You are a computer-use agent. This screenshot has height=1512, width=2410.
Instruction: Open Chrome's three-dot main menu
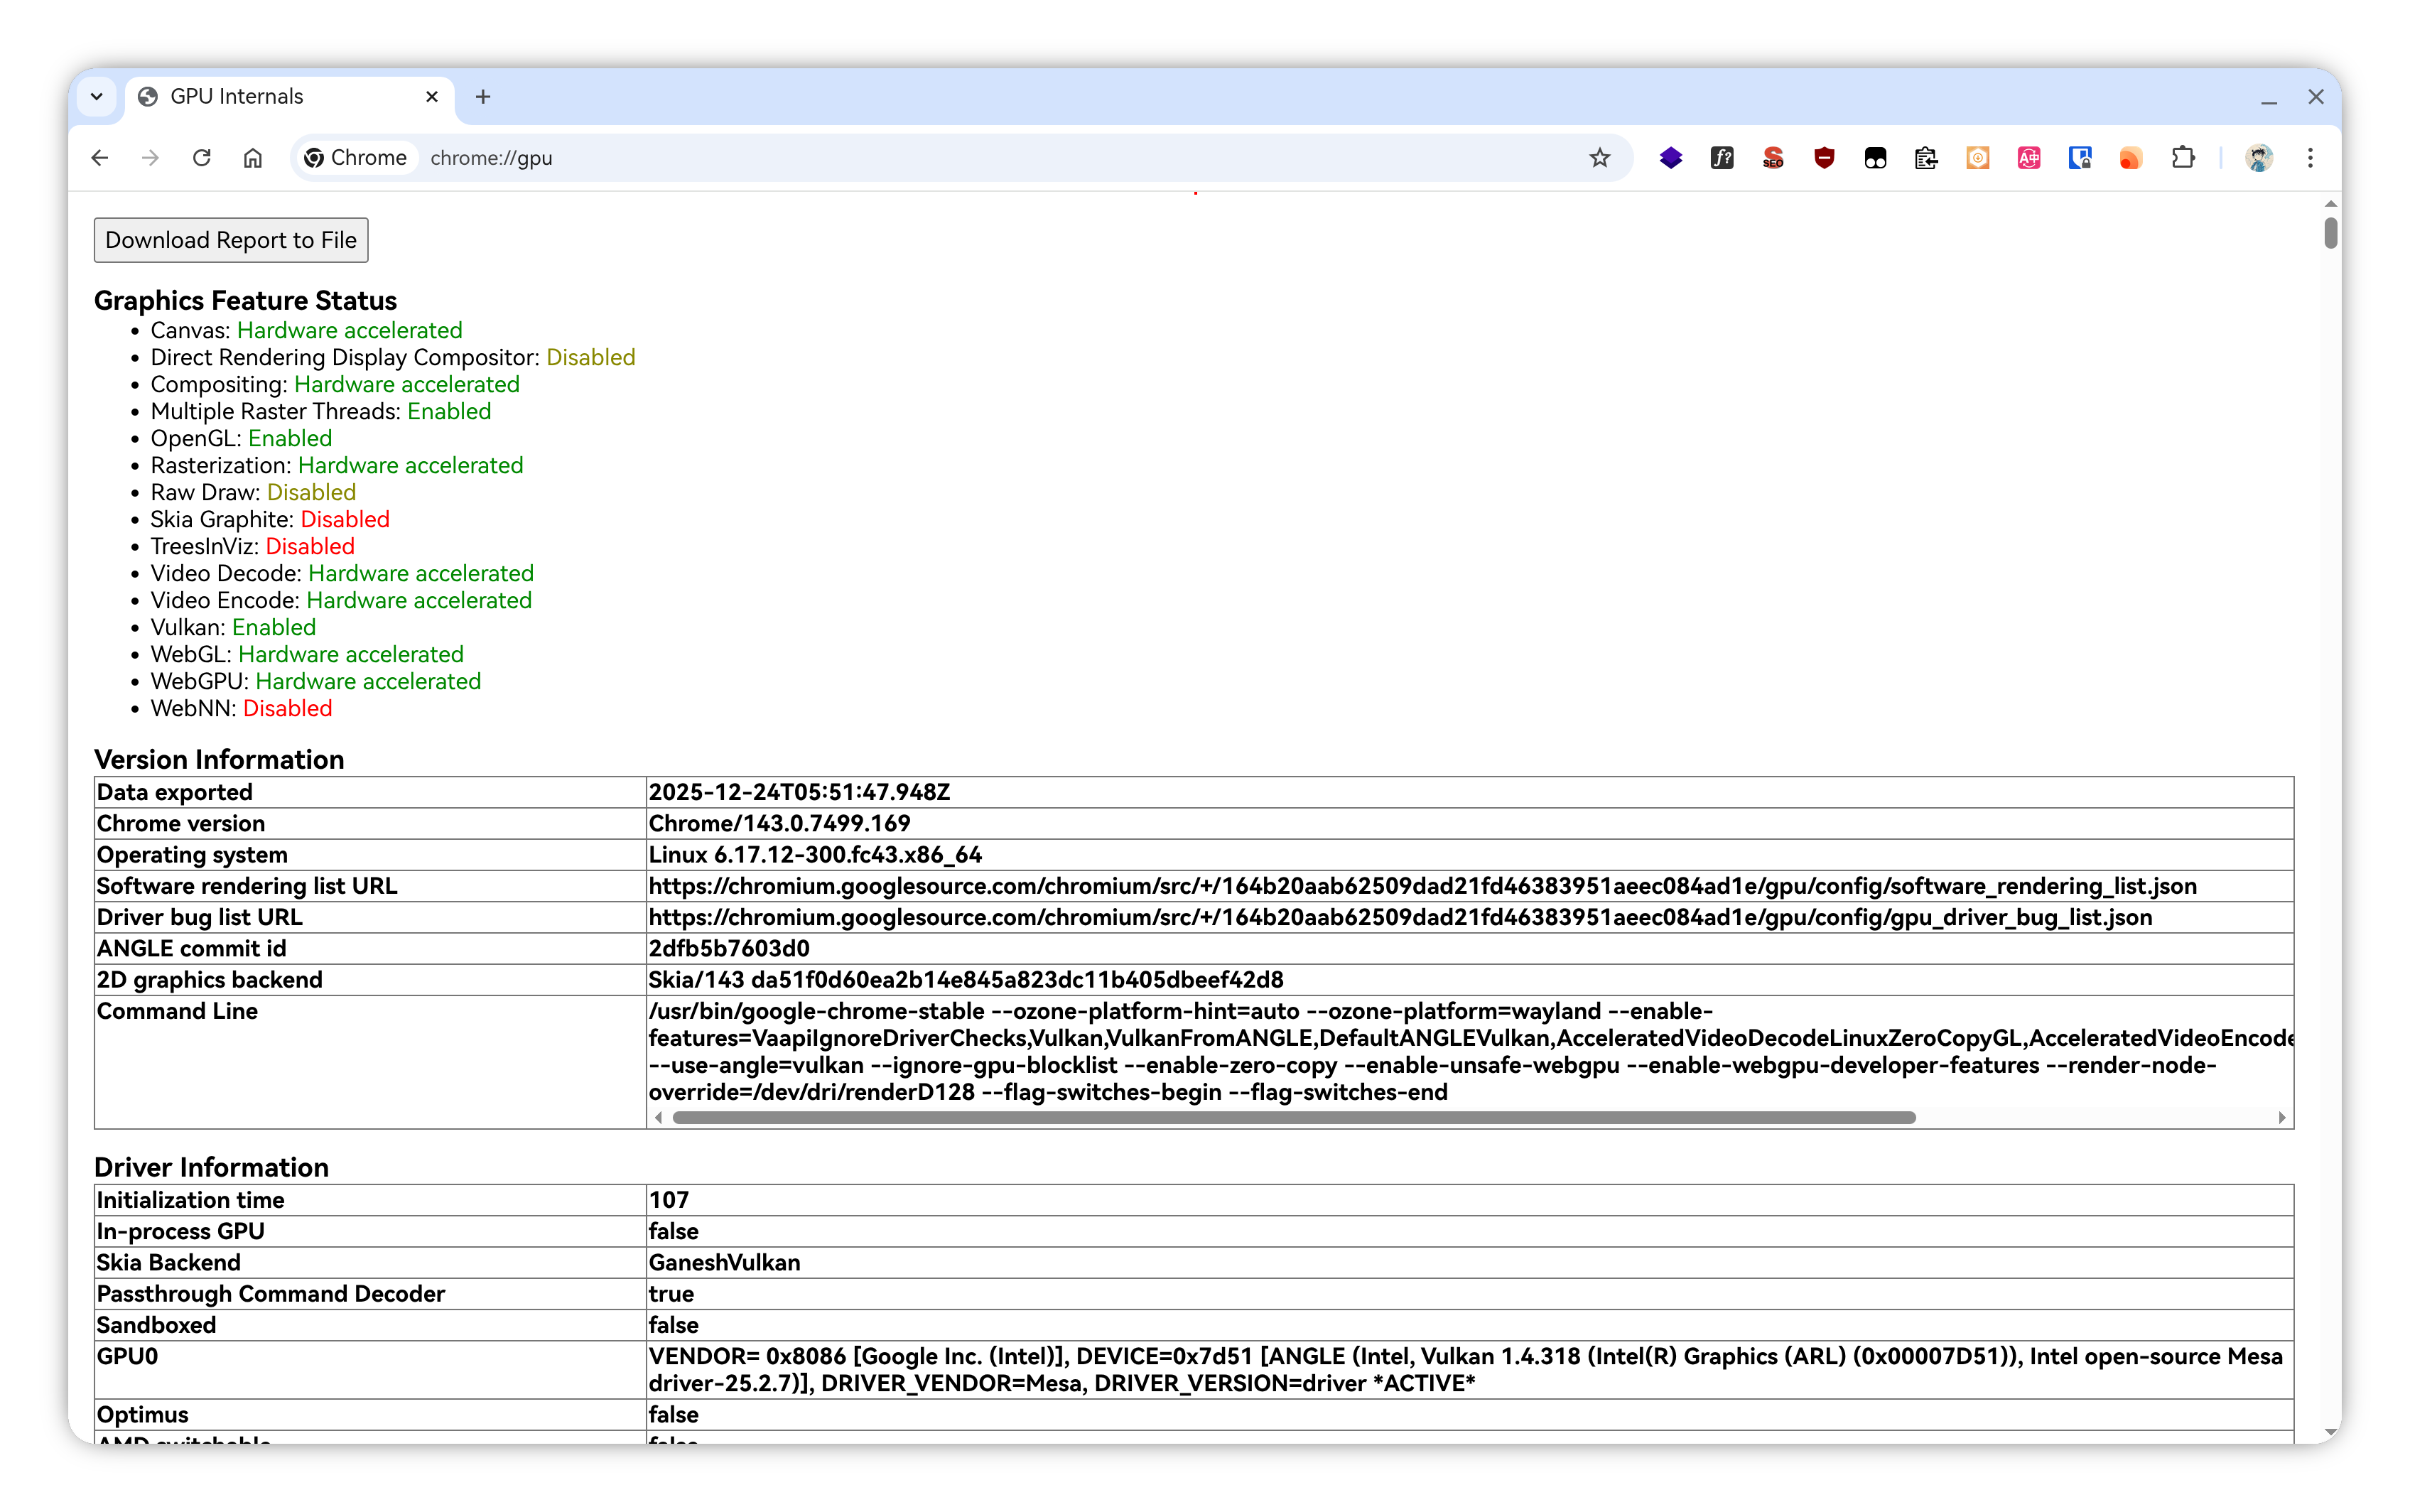pyautogui.click(x=2310, y=158)
